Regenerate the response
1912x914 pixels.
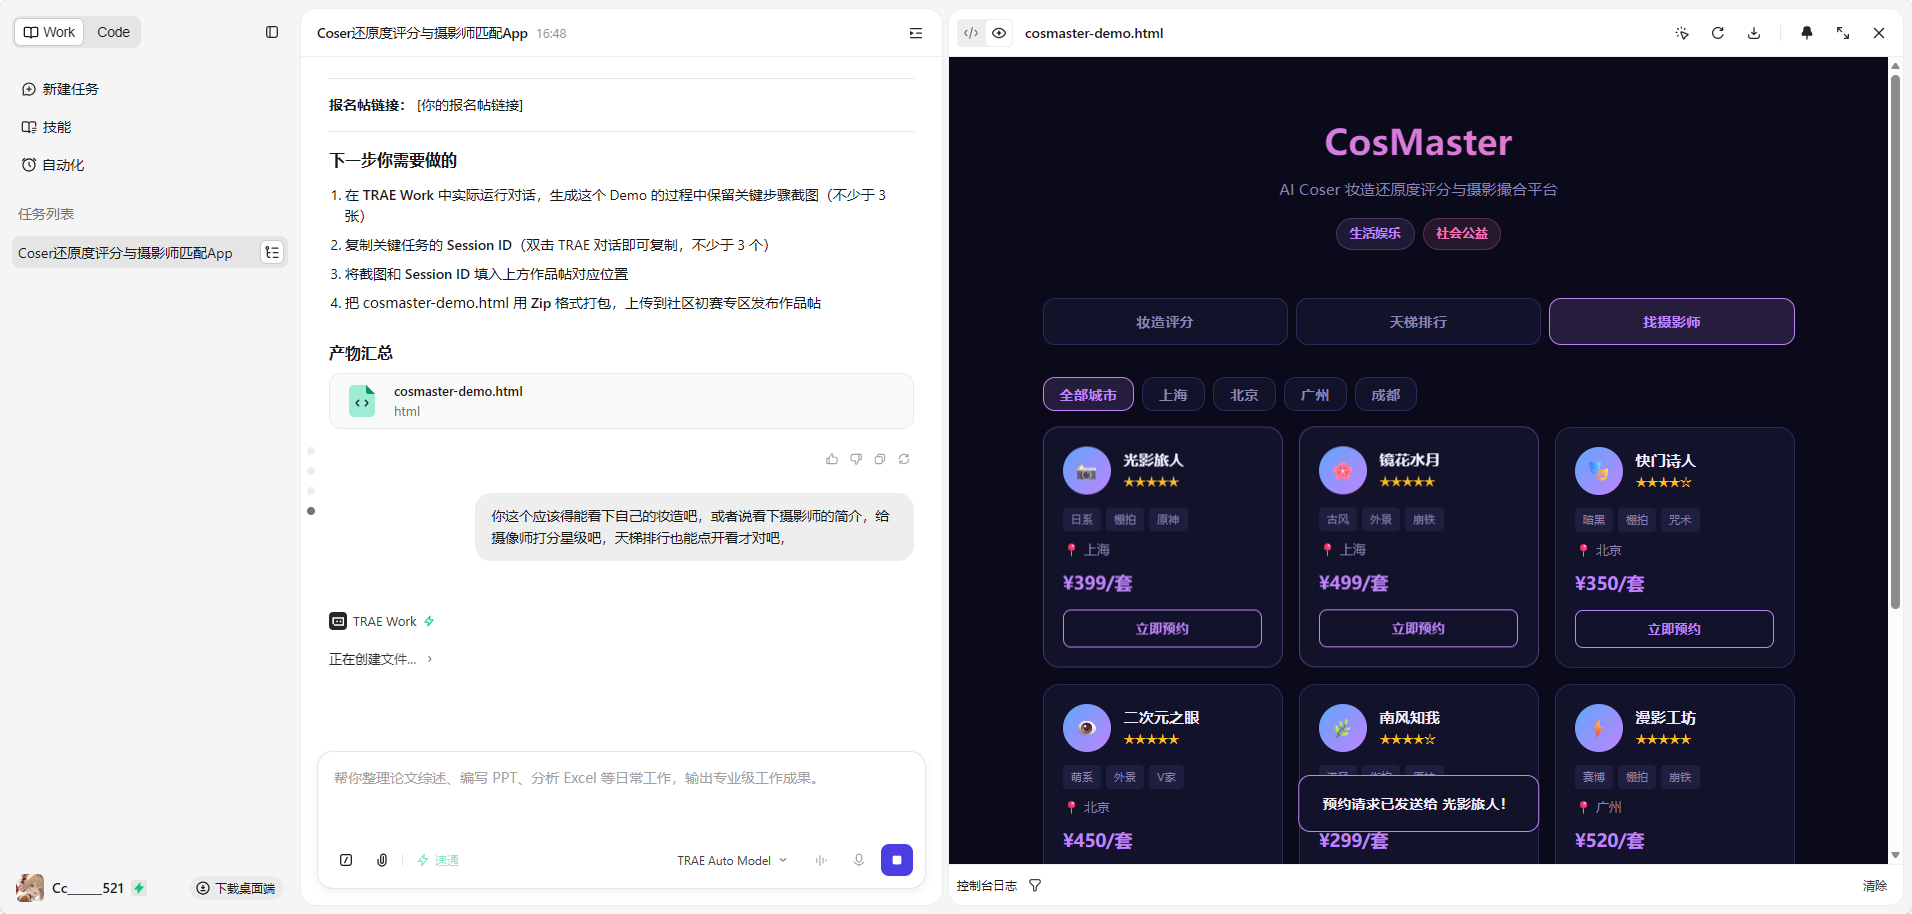point(904,459)
